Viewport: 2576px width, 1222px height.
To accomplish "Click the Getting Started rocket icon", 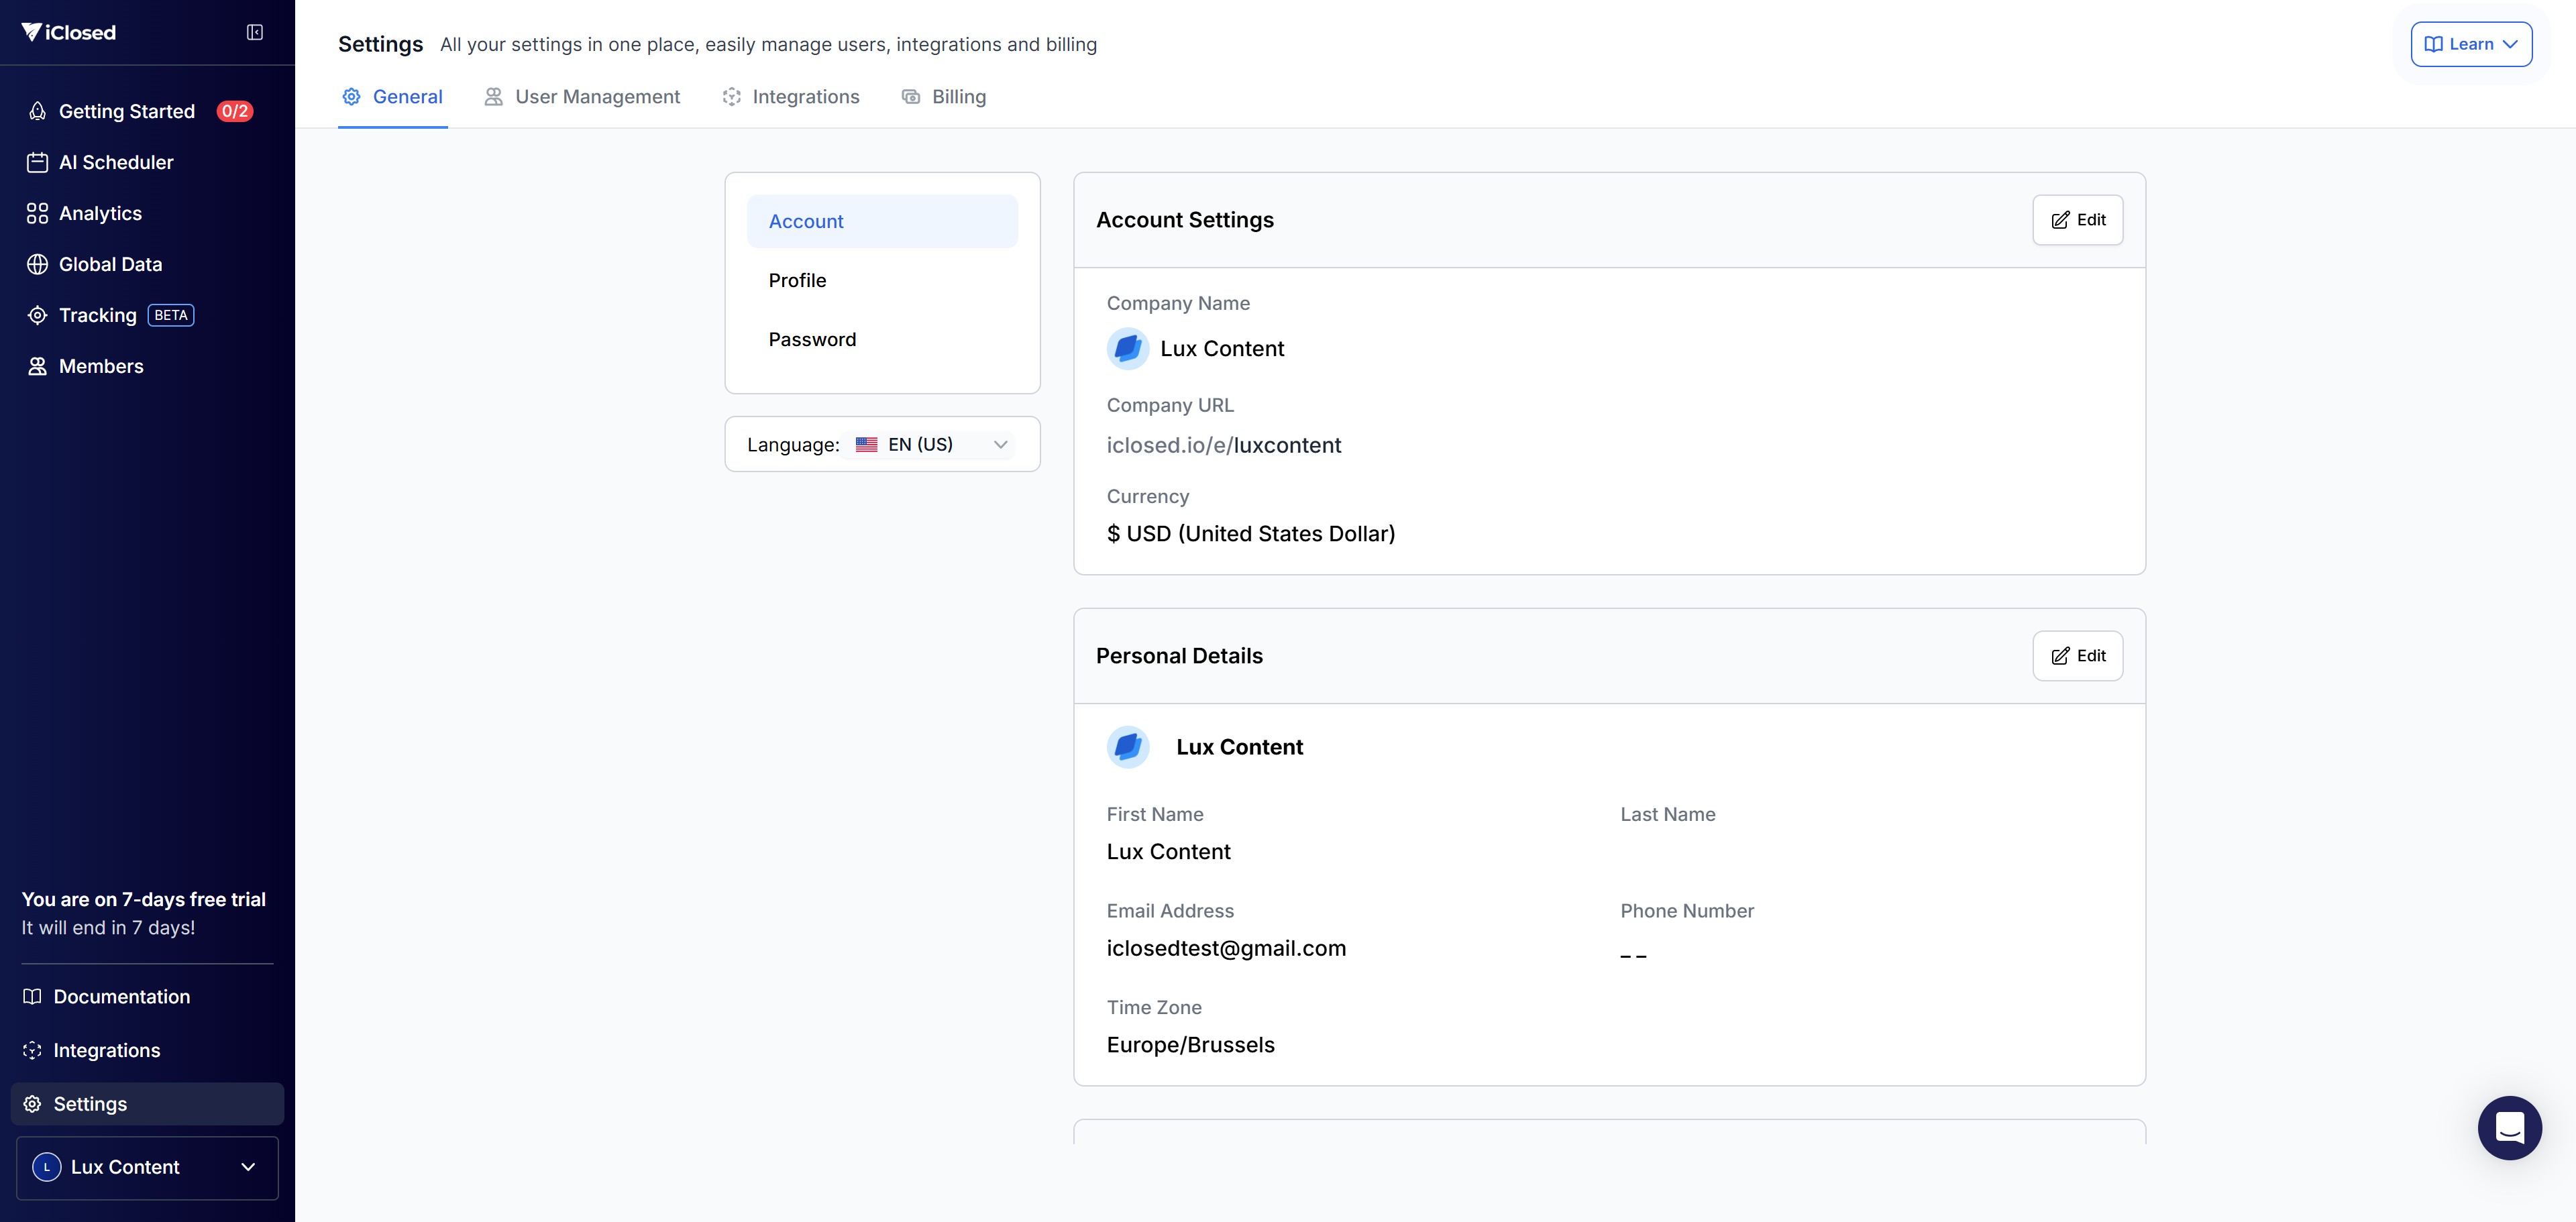I will [x=37, y=111].
